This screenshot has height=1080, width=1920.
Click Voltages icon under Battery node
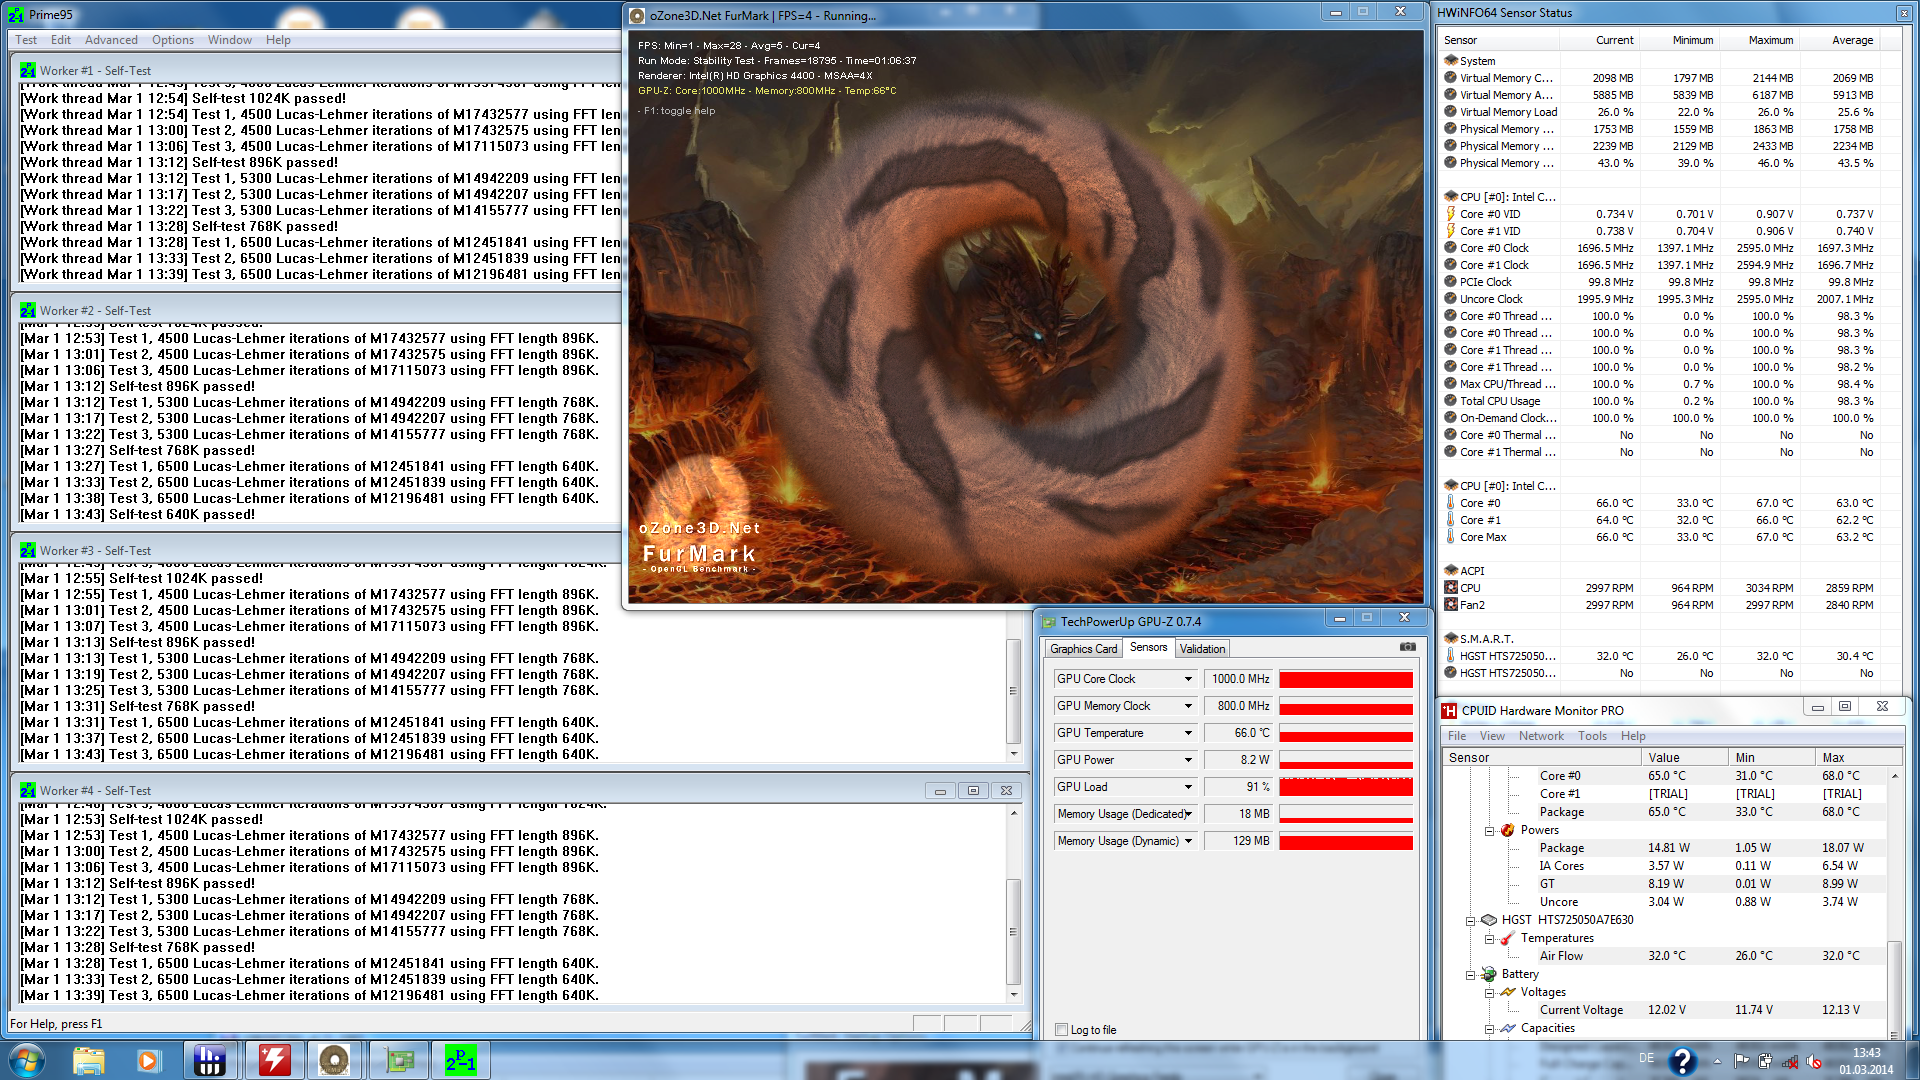(1507, 992)
